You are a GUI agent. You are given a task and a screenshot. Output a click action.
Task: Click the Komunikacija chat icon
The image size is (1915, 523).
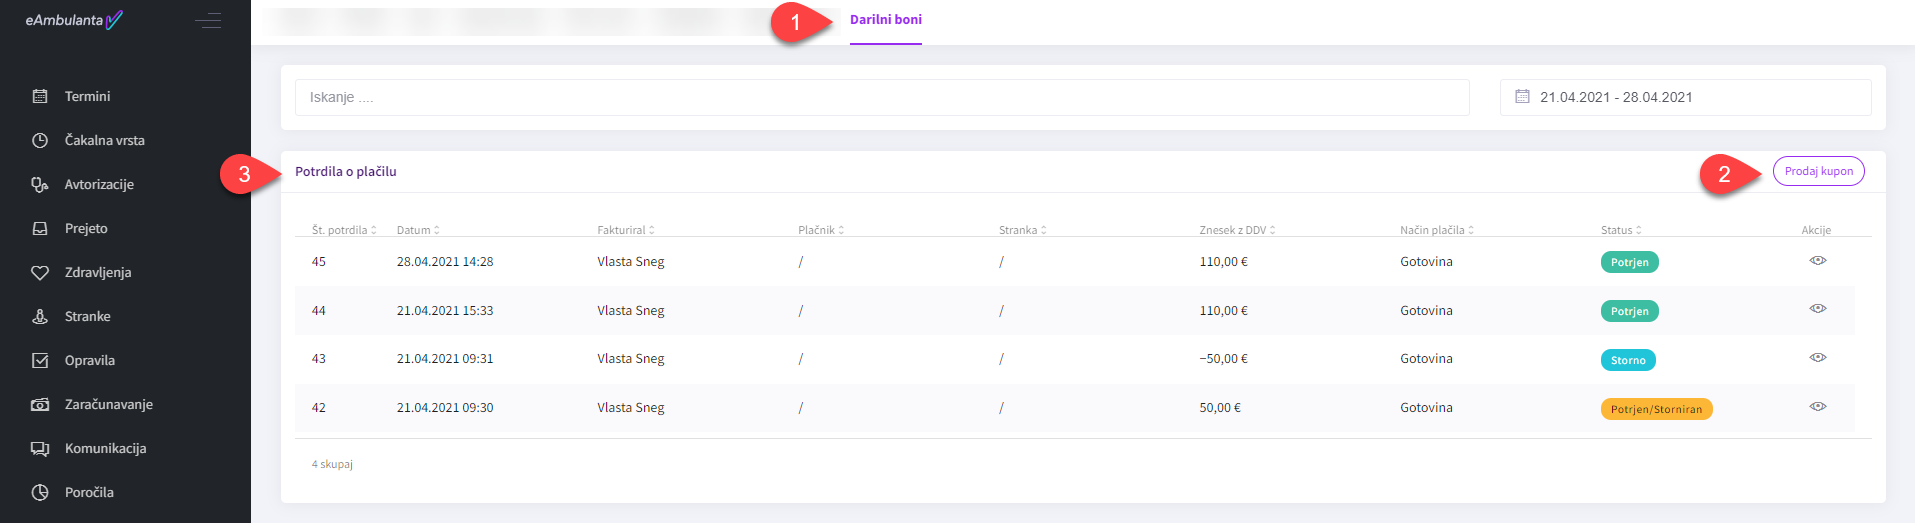pyautogui.click(x=40, y=449)
